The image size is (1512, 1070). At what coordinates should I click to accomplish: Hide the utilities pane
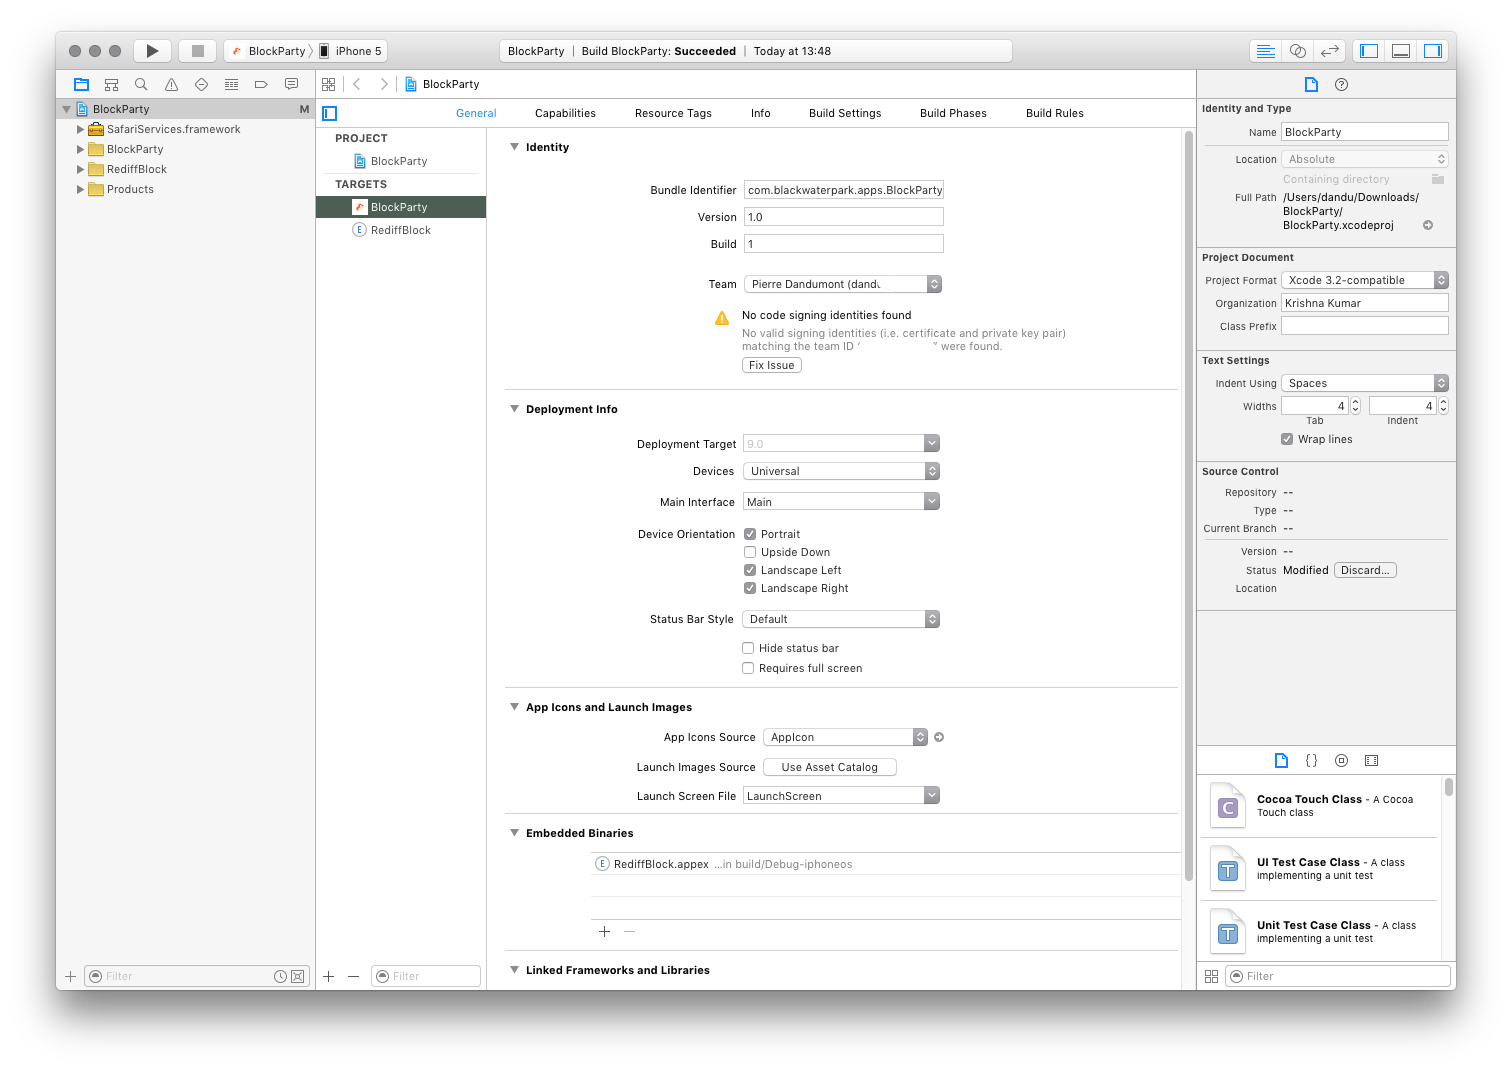click(1433, 51)
